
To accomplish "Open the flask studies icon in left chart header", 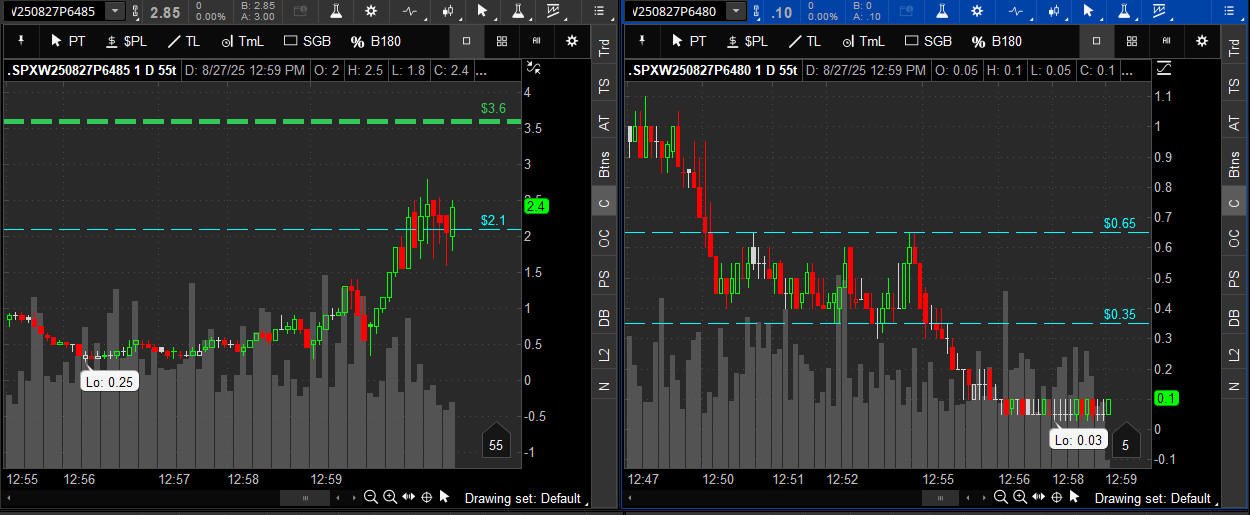I will [x=334, y=11].
